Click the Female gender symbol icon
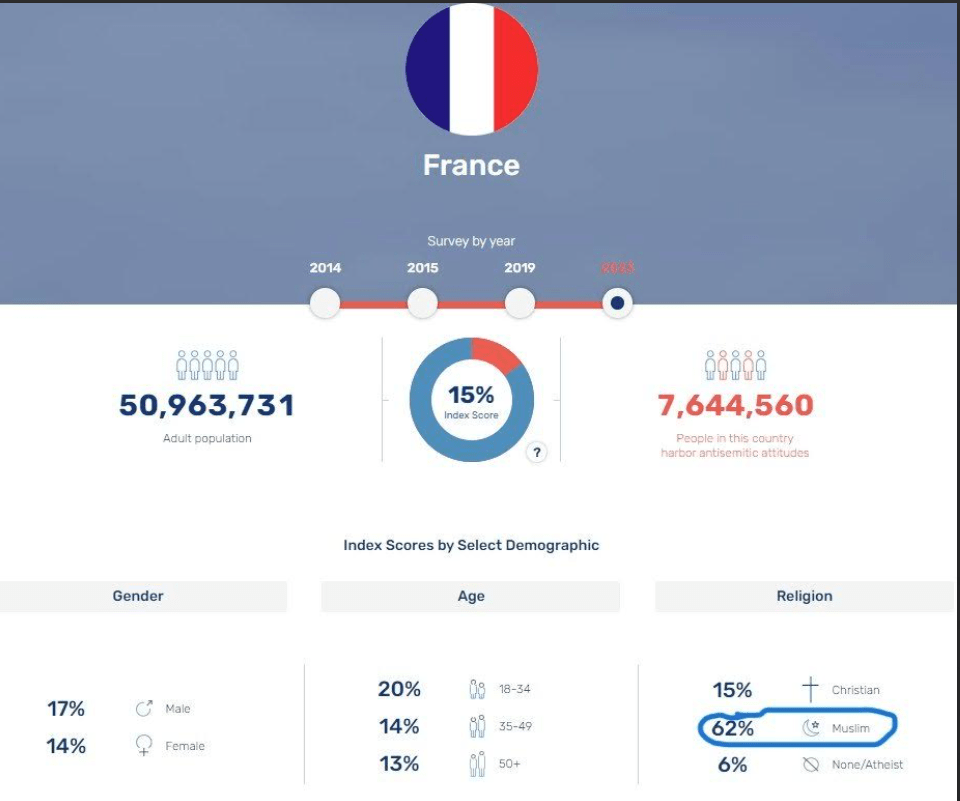Screen dimensions: 960x801 143,745
